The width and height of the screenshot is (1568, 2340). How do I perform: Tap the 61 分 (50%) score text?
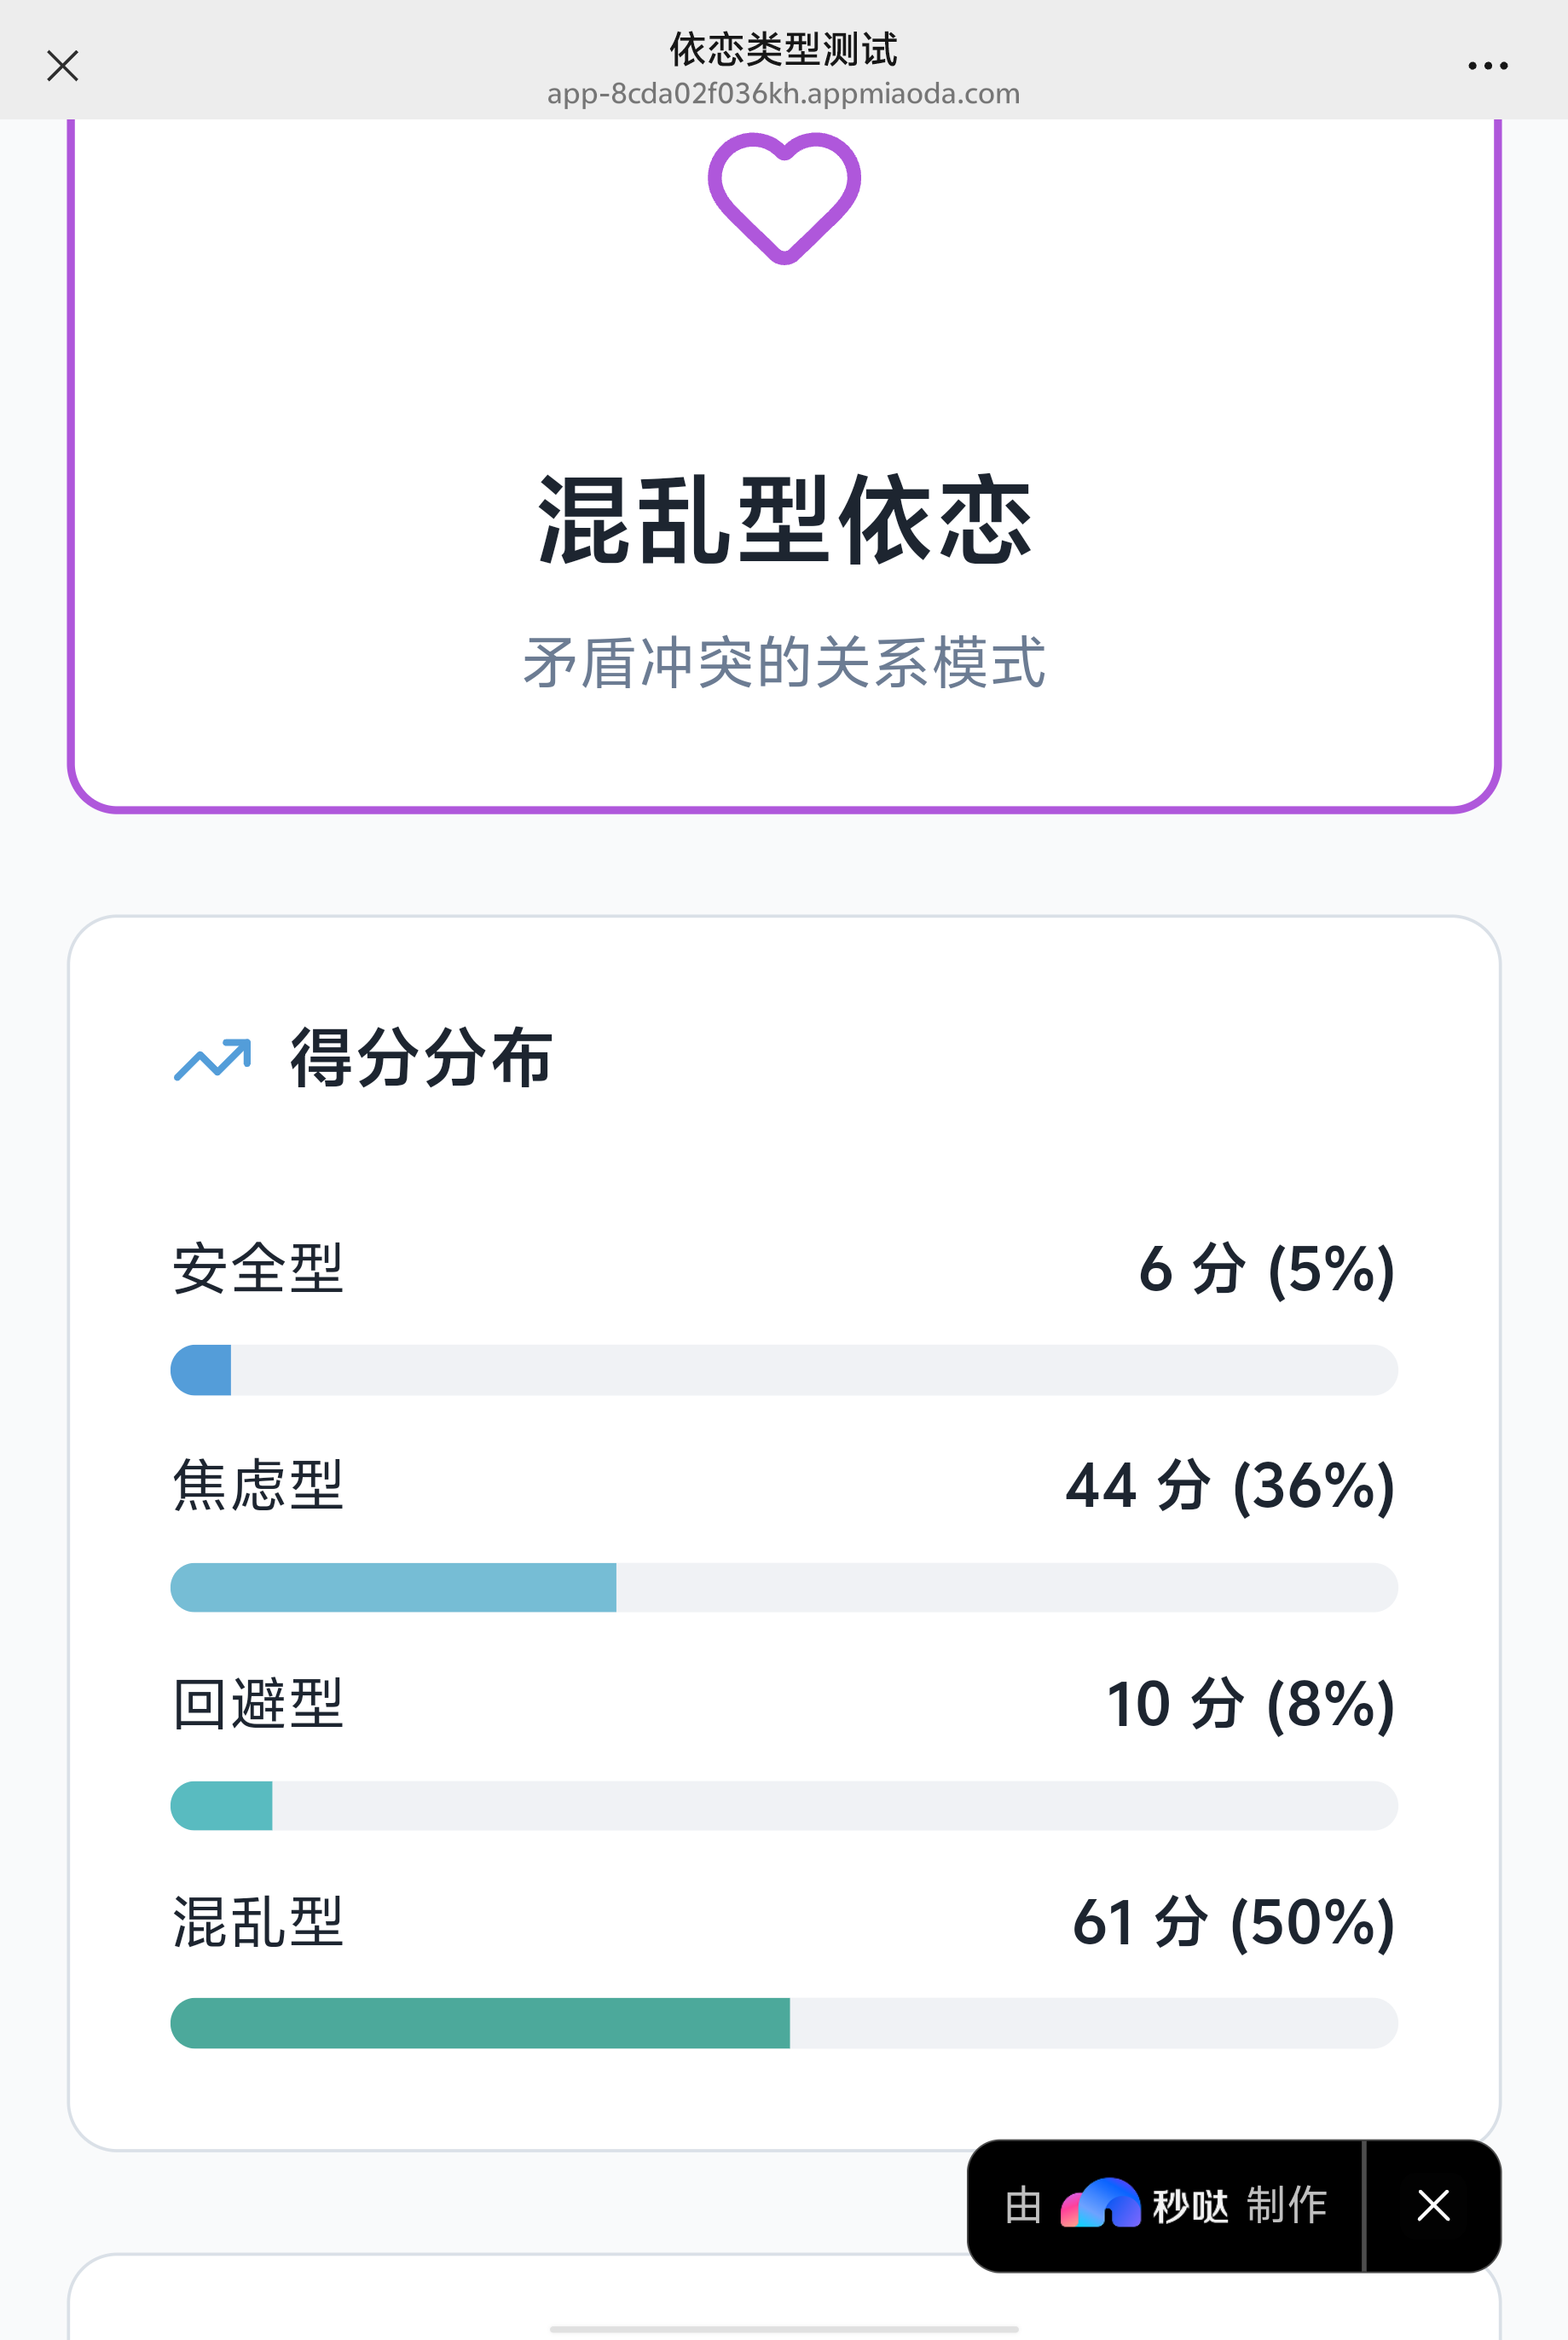(1233, 1922)
